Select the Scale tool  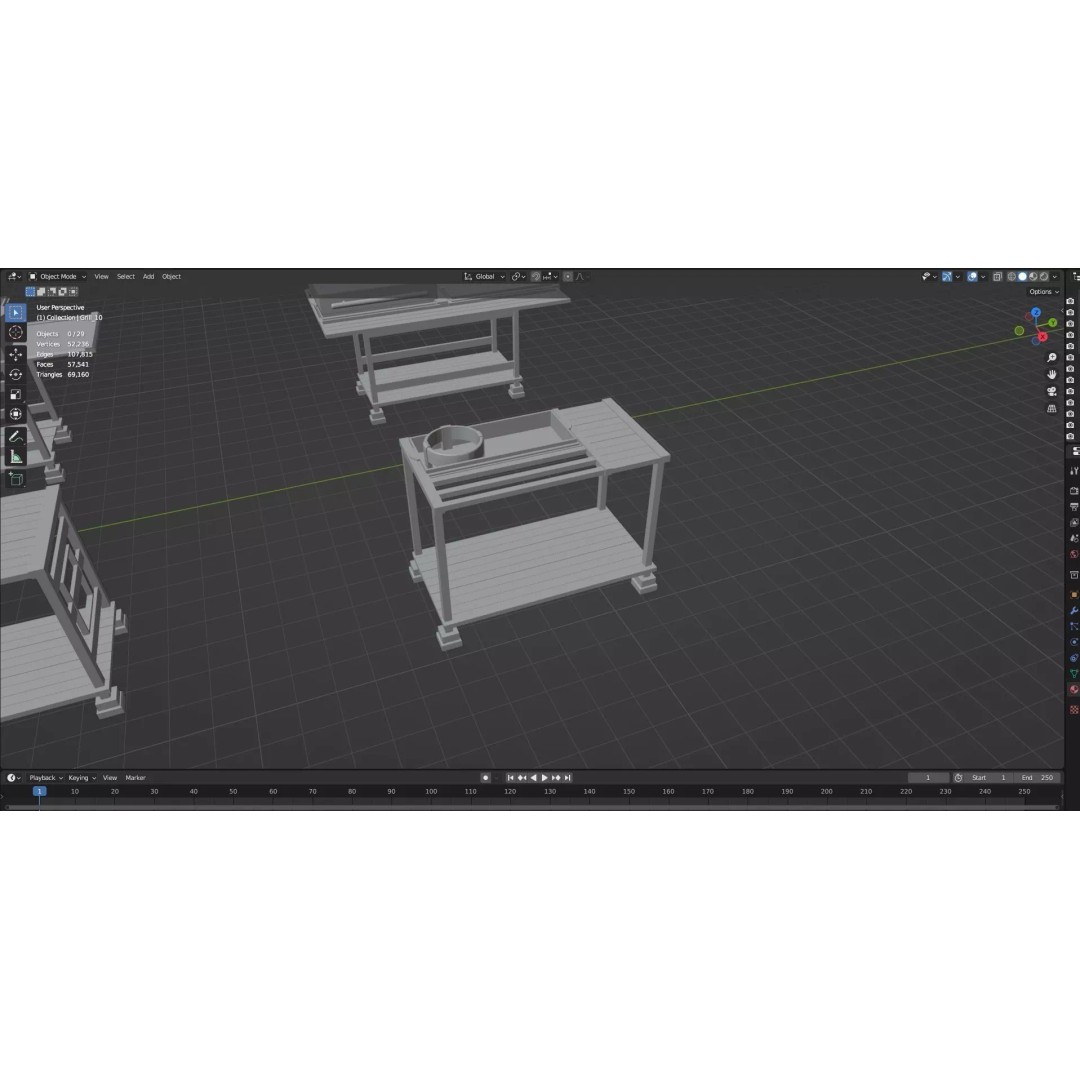click(16, 394)
